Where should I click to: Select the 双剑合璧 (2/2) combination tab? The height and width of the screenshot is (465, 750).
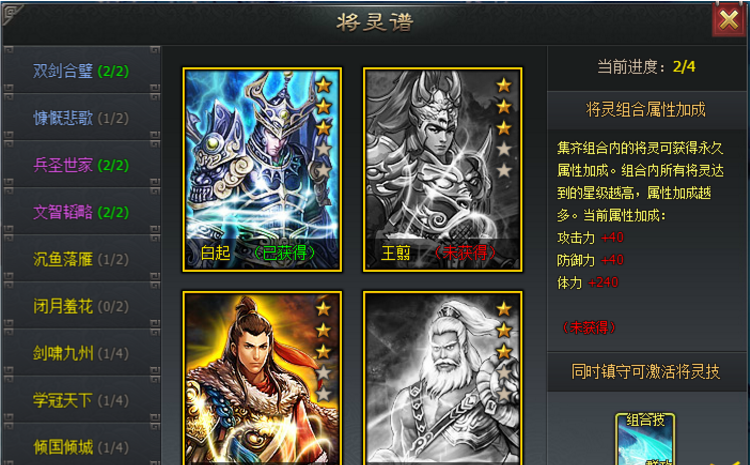click(x=81, y=71)
